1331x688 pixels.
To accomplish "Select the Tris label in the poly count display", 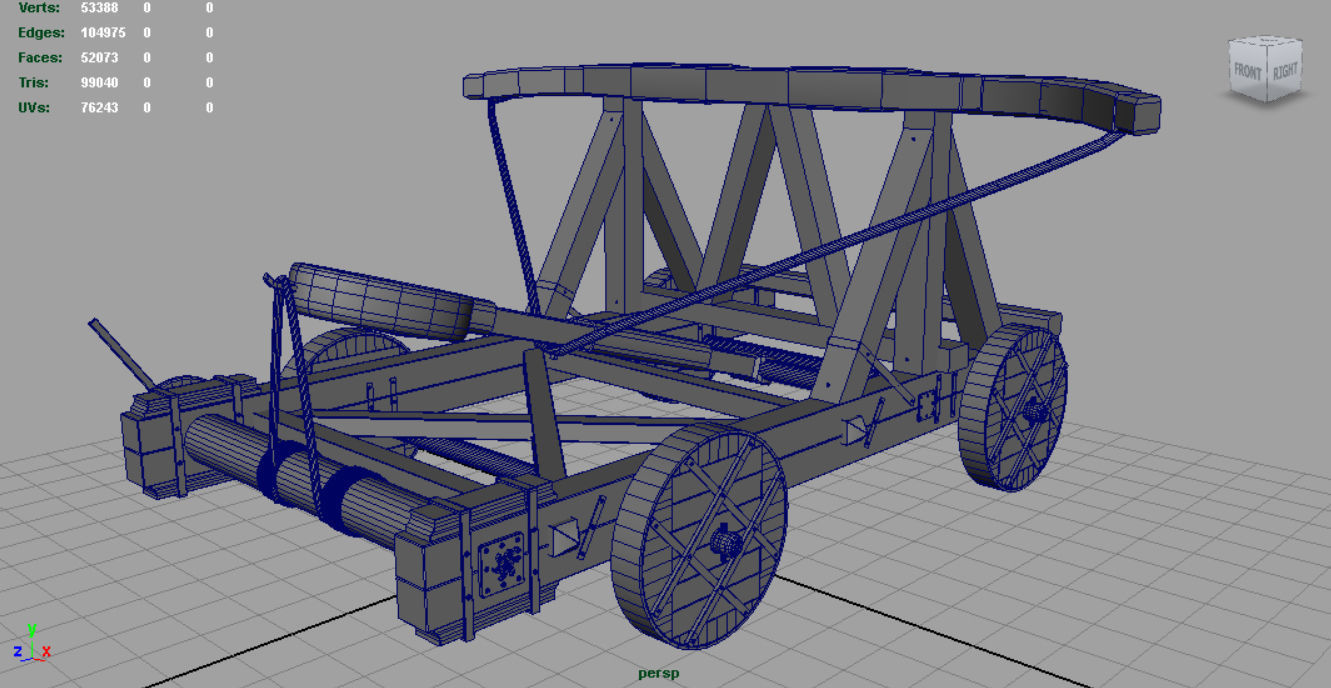I will pyautogui.click(x=35, y=83).
